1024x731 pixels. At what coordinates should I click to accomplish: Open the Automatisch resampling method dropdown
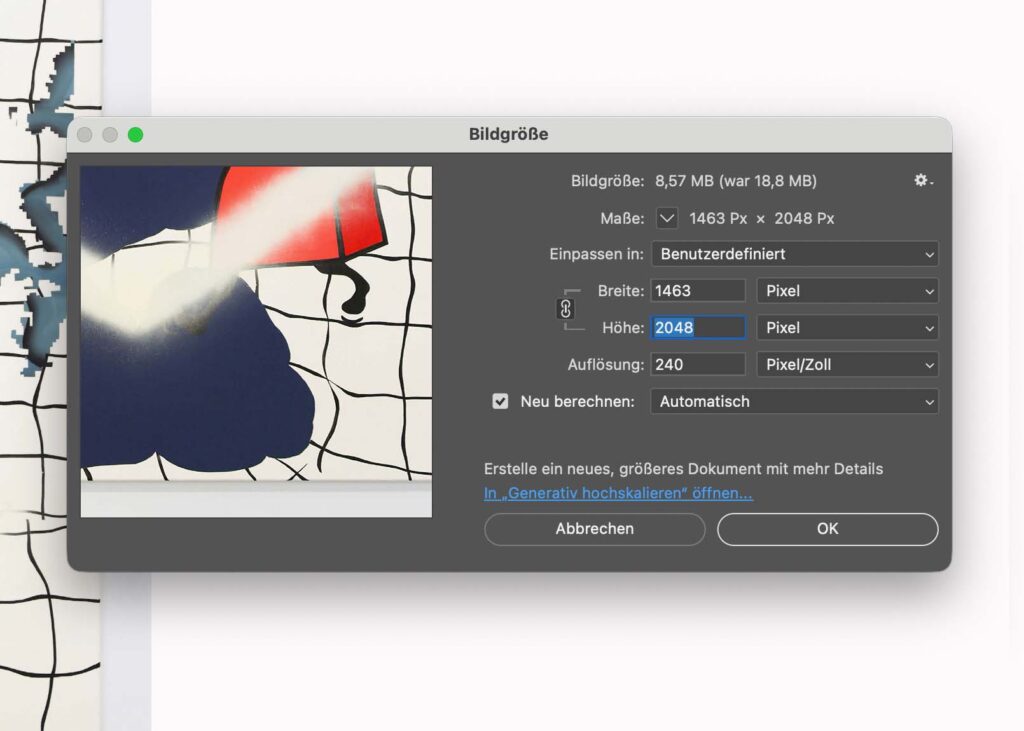(794, 402)
